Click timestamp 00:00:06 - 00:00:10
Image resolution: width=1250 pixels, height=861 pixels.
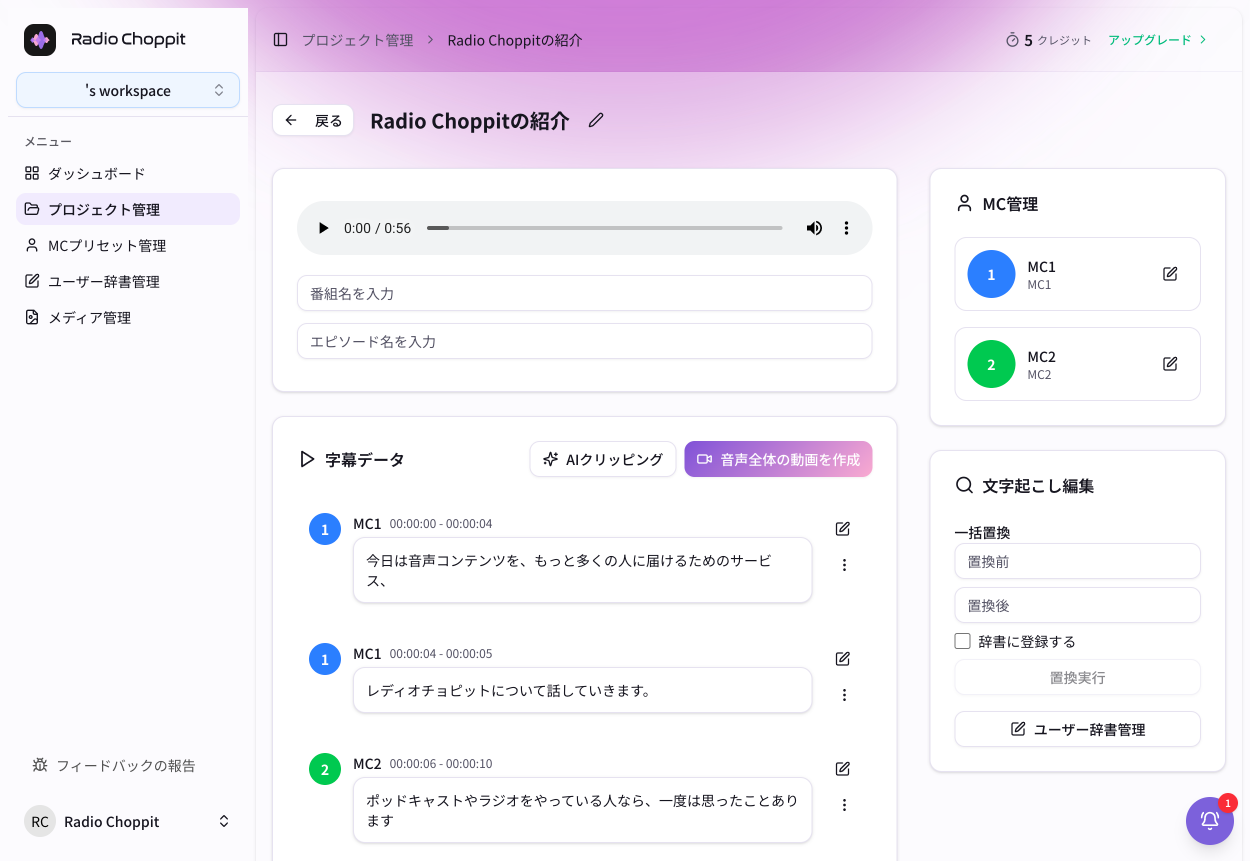441,764
